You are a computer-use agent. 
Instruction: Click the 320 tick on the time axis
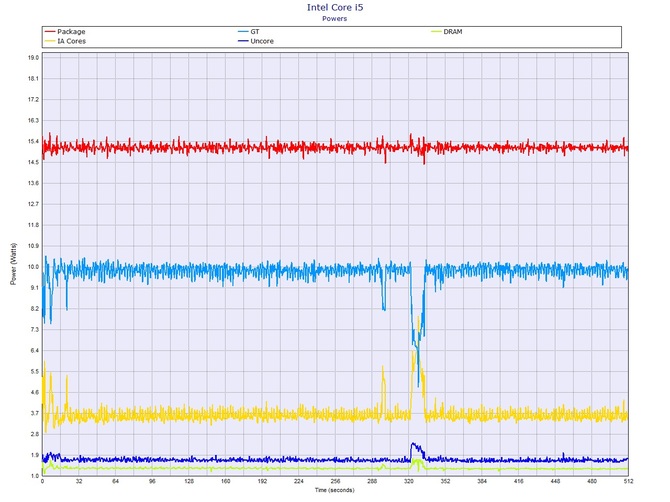(x=408, y=481)
